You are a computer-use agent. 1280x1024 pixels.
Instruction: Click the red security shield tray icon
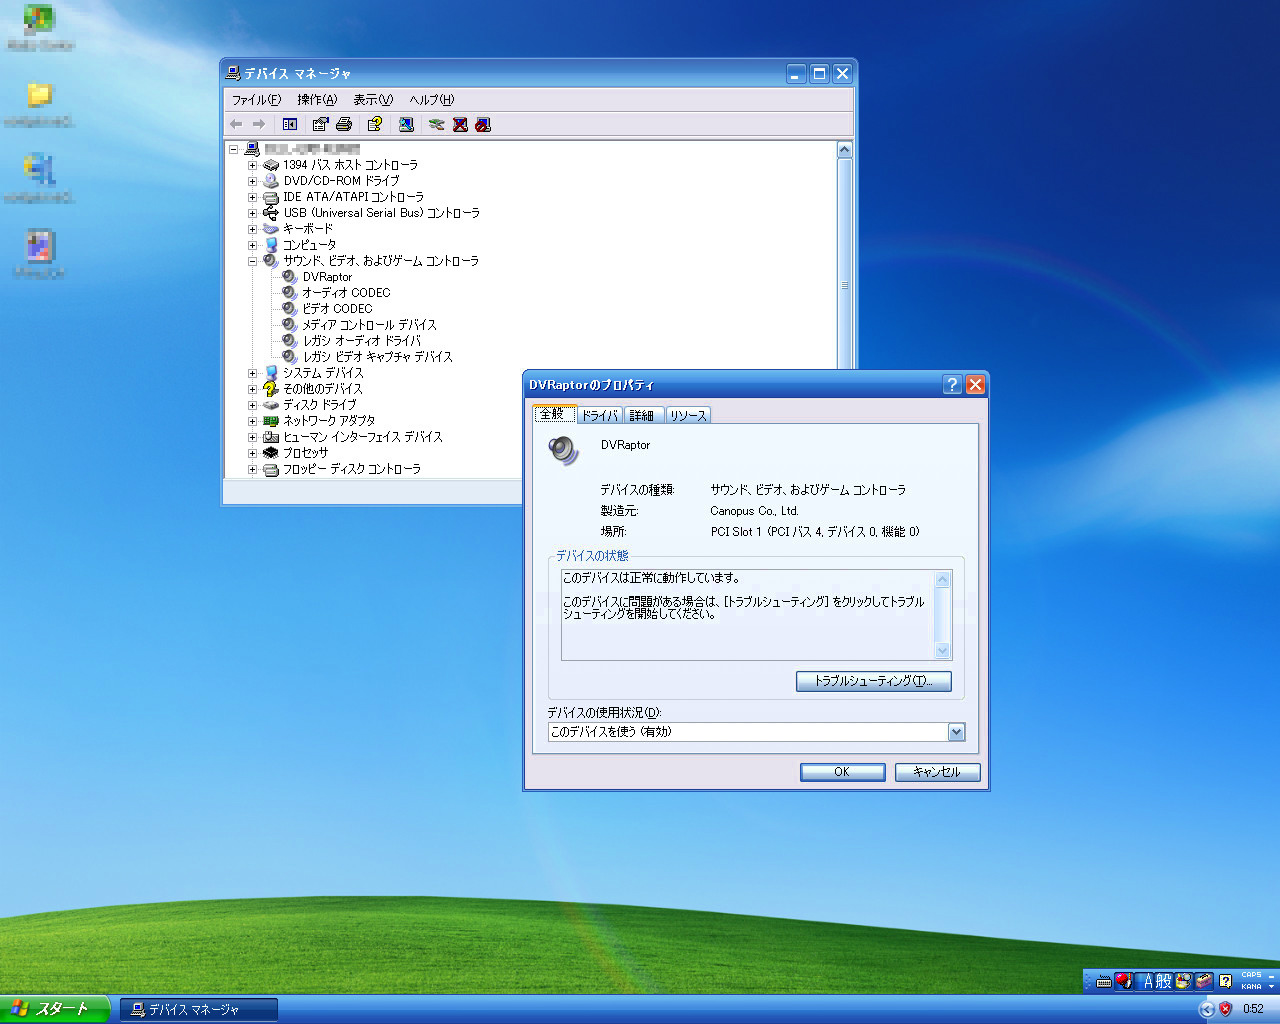pyautogui.click(x=1226, y=1009)
